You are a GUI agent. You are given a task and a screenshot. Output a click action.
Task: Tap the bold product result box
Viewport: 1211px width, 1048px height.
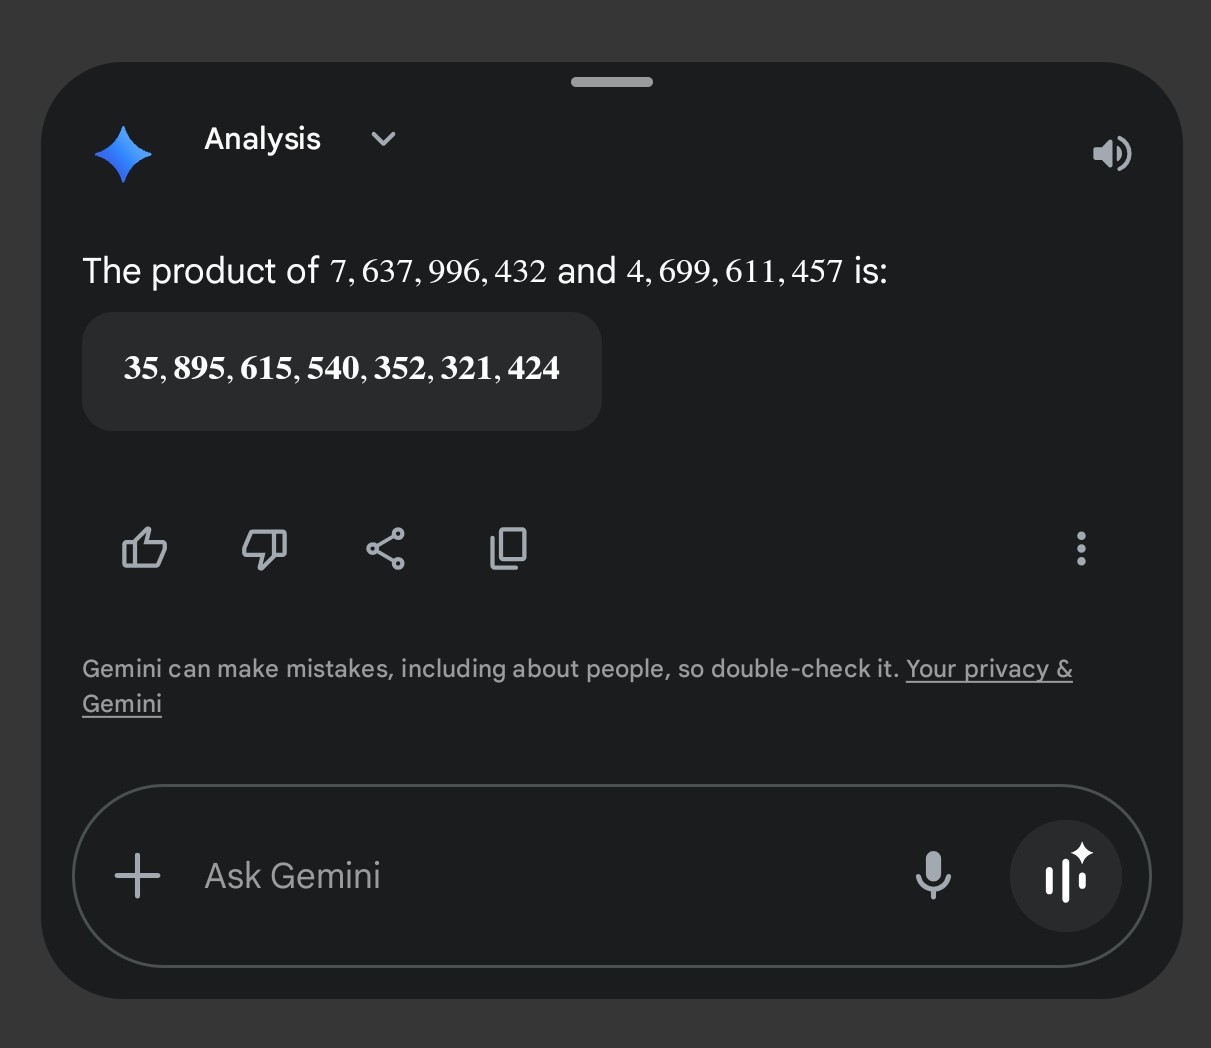coord(341,370)
